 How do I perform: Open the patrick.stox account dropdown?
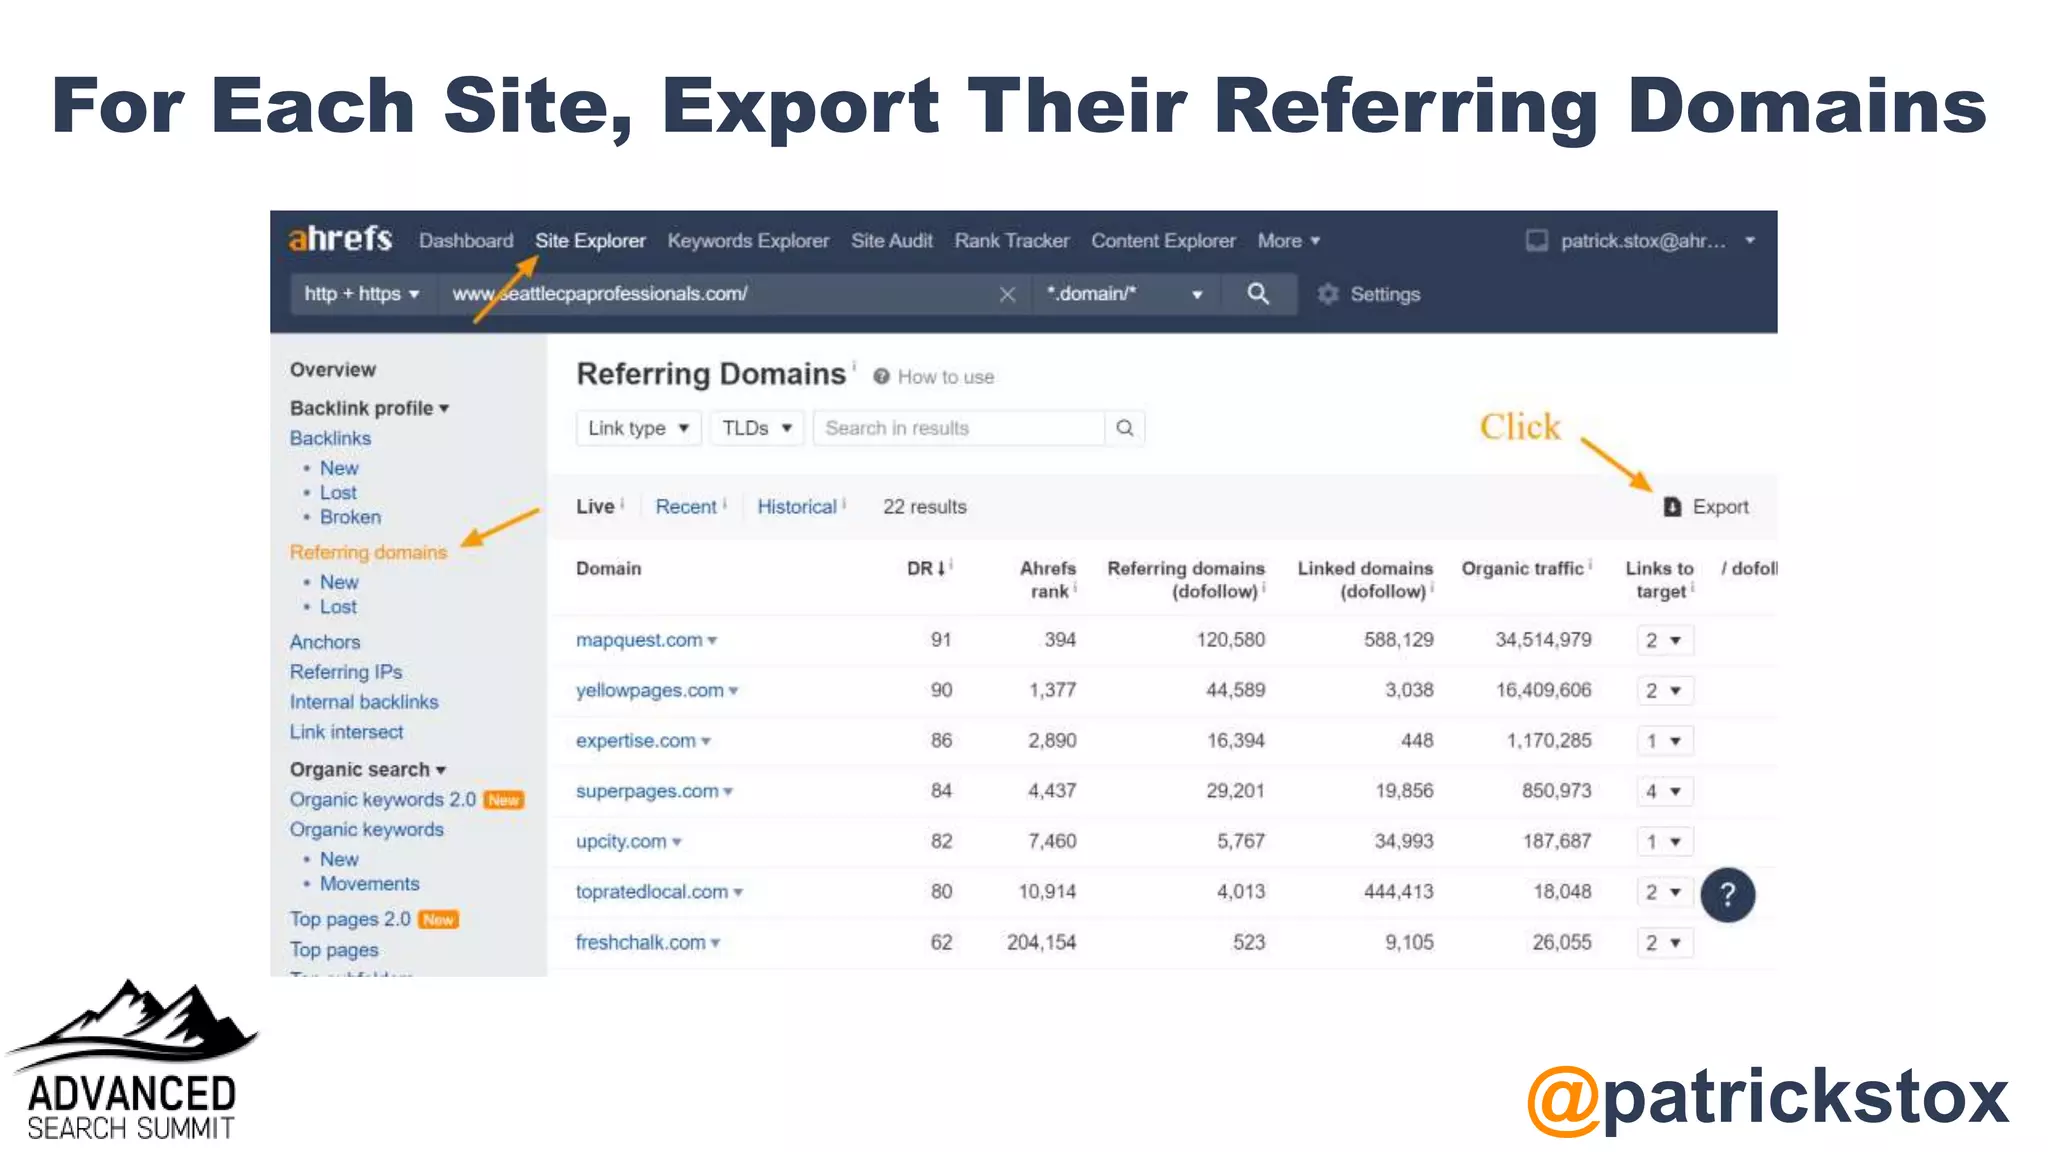[1657, 241]
